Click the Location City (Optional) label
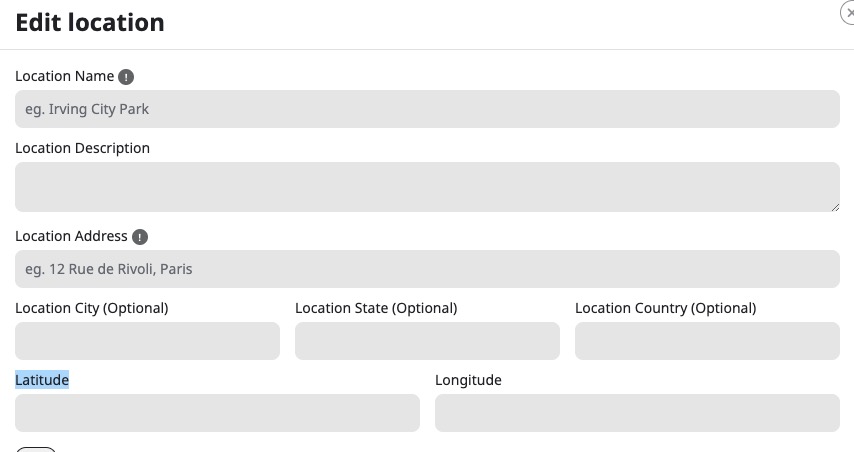 [92, 308]
